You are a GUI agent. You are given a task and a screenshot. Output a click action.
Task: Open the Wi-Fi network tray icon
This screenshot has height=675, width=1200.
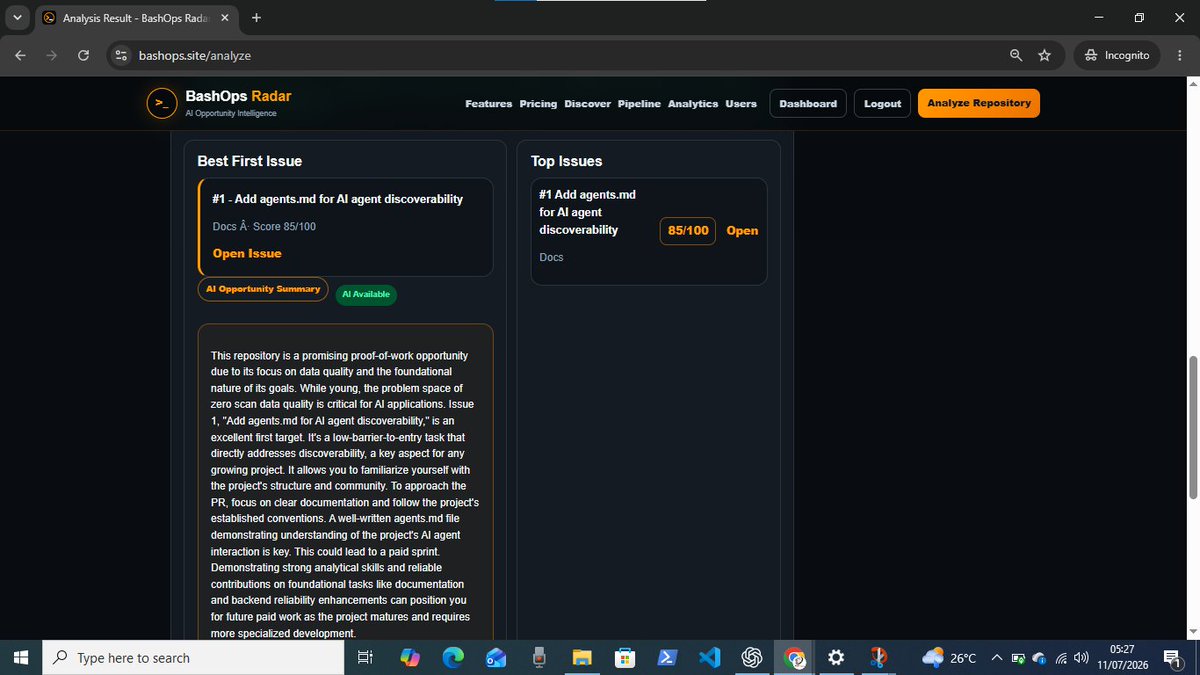coord(1060,658)
